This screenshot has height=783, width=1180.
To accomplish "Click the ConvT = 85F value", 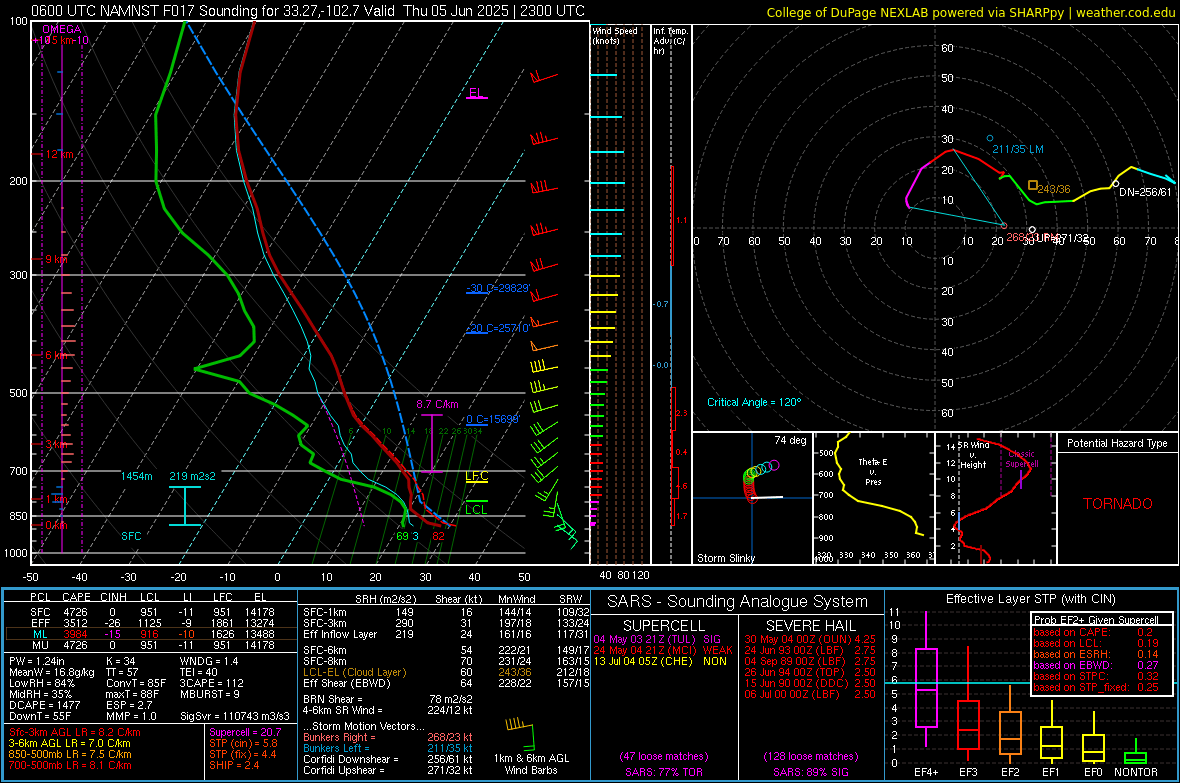I will tap(135, 683).
